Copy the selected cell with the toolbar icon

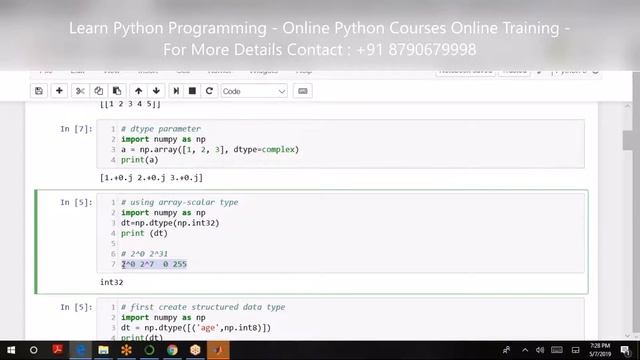pos(98,91)
